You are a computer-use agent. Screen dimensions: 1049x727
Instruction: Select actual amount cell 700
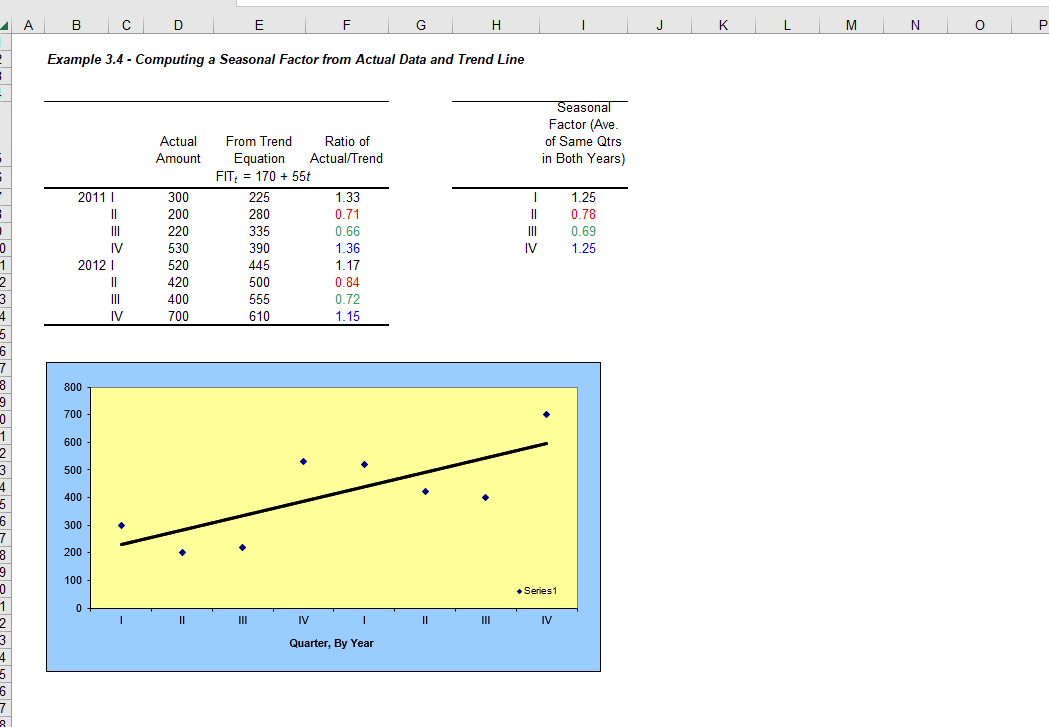[178, 316]
